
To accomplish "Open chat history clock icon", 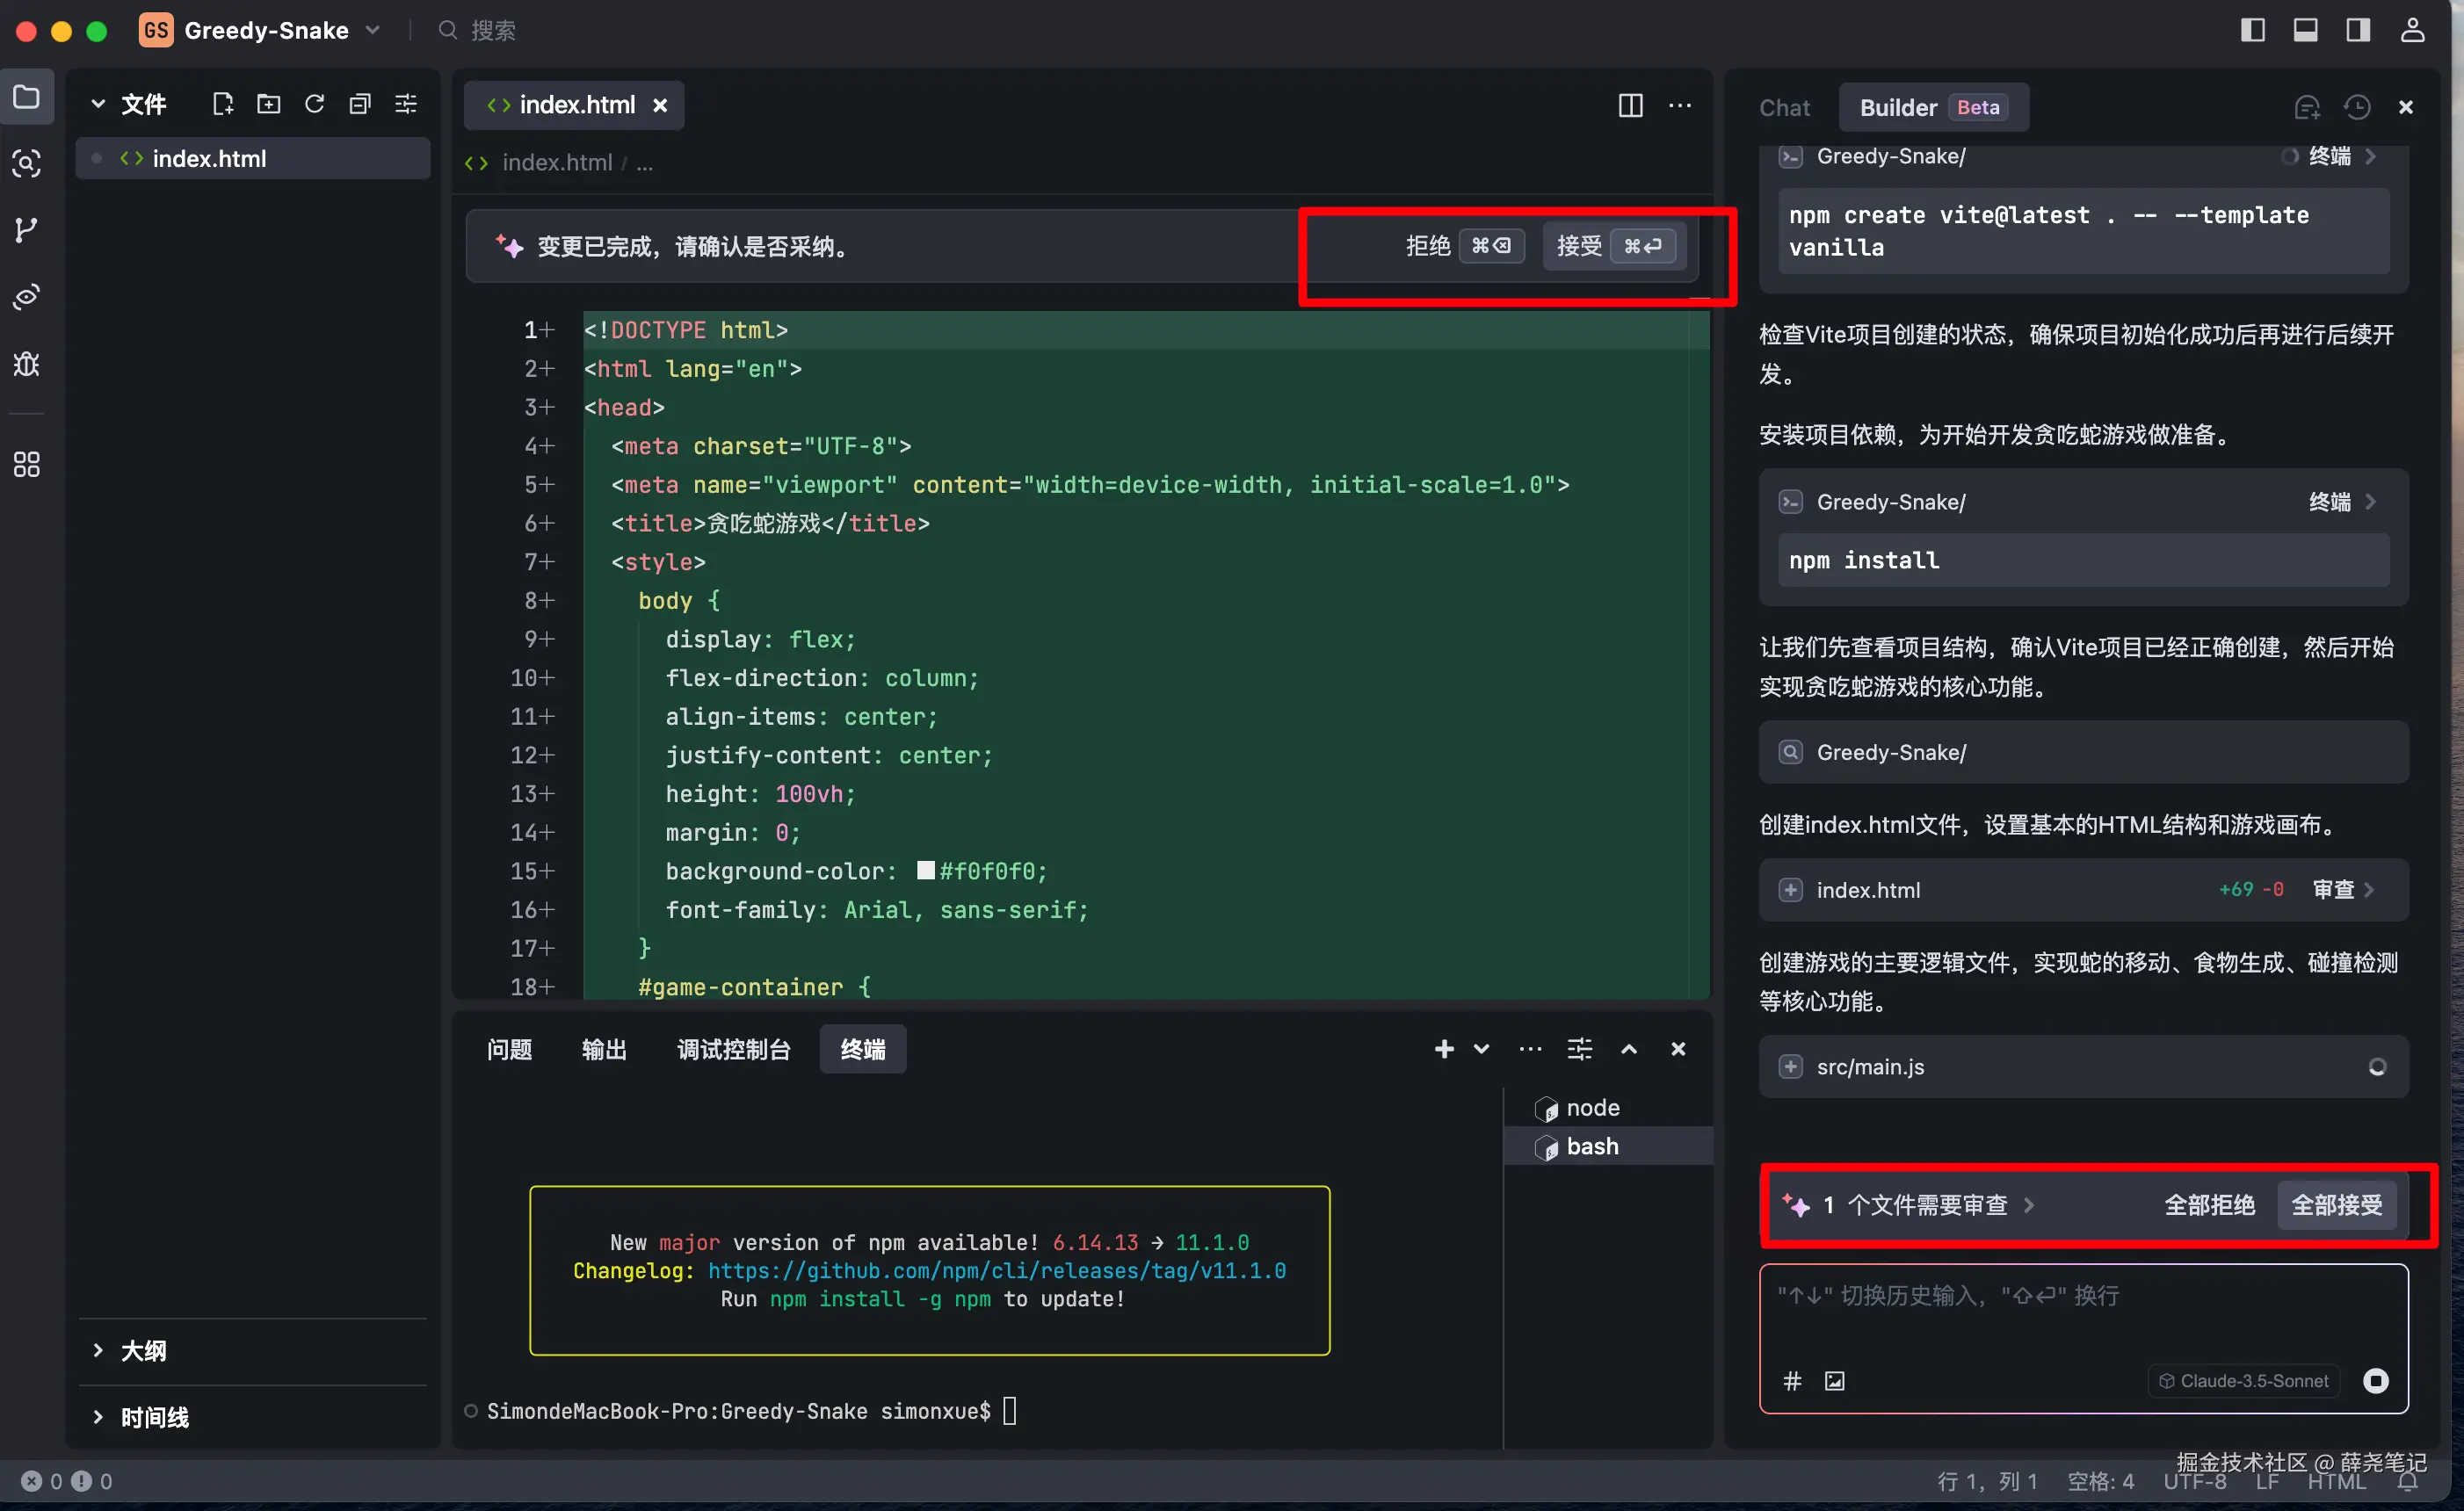I will [x=2357, y=107].
